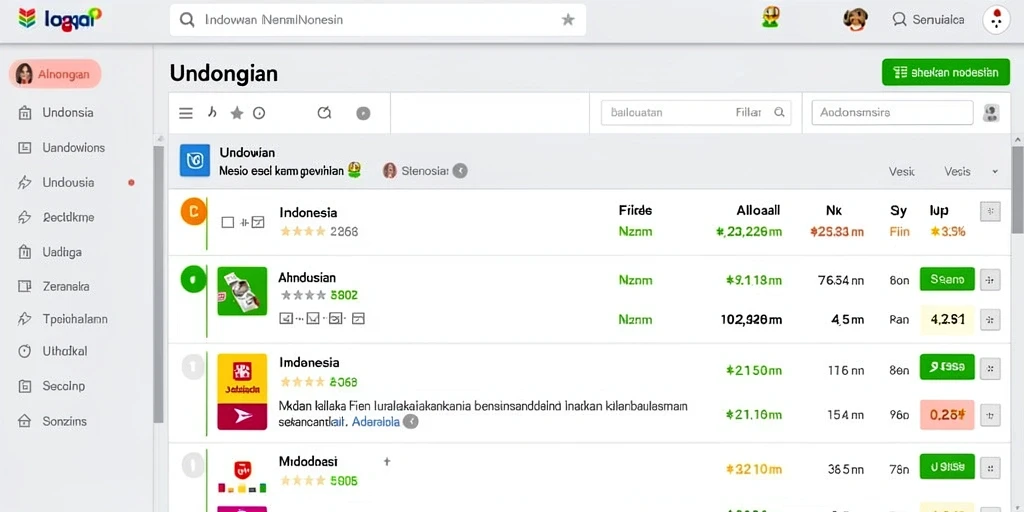The image size is (1024, 512).
Task: Click the Vesk column header
Action: pyautogui.click(x=901, y=171)
